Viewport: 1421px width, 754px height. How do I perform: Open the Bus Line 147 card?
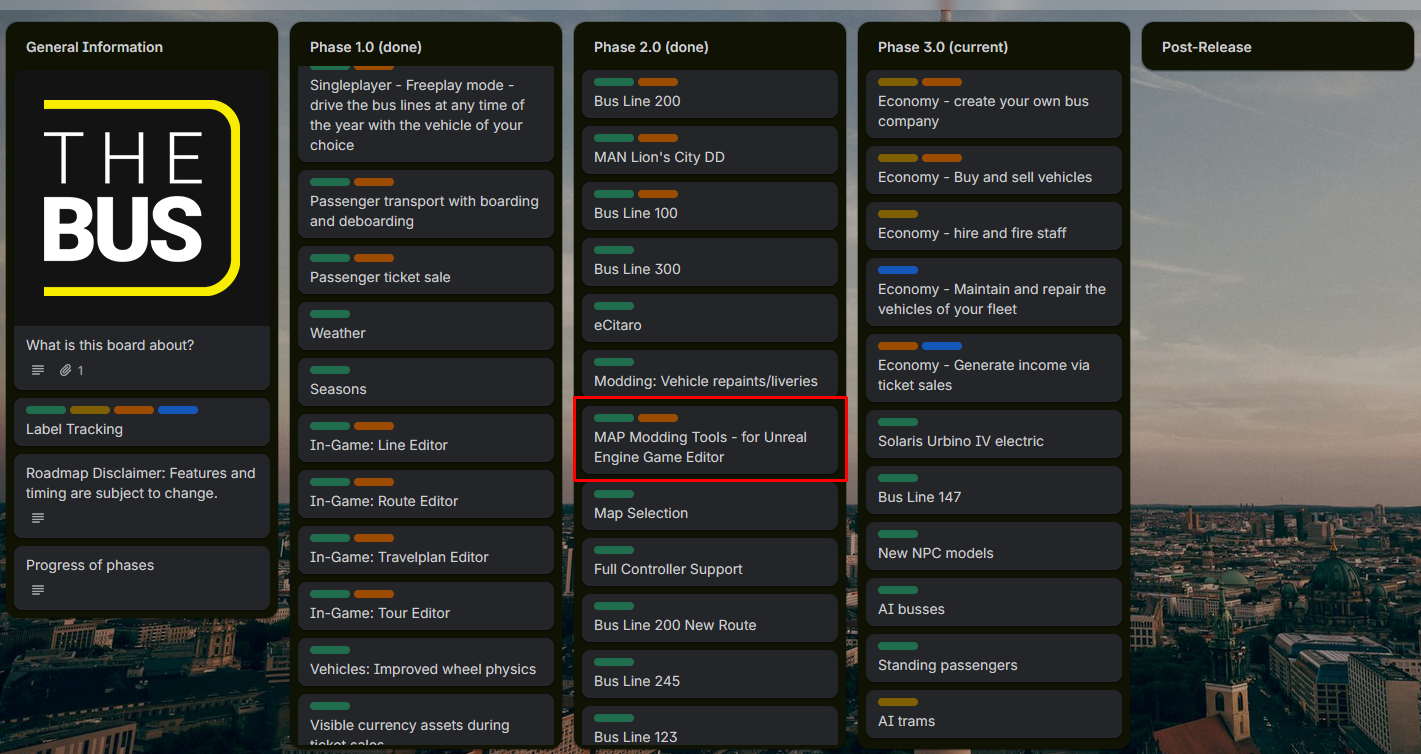(994, 490)
